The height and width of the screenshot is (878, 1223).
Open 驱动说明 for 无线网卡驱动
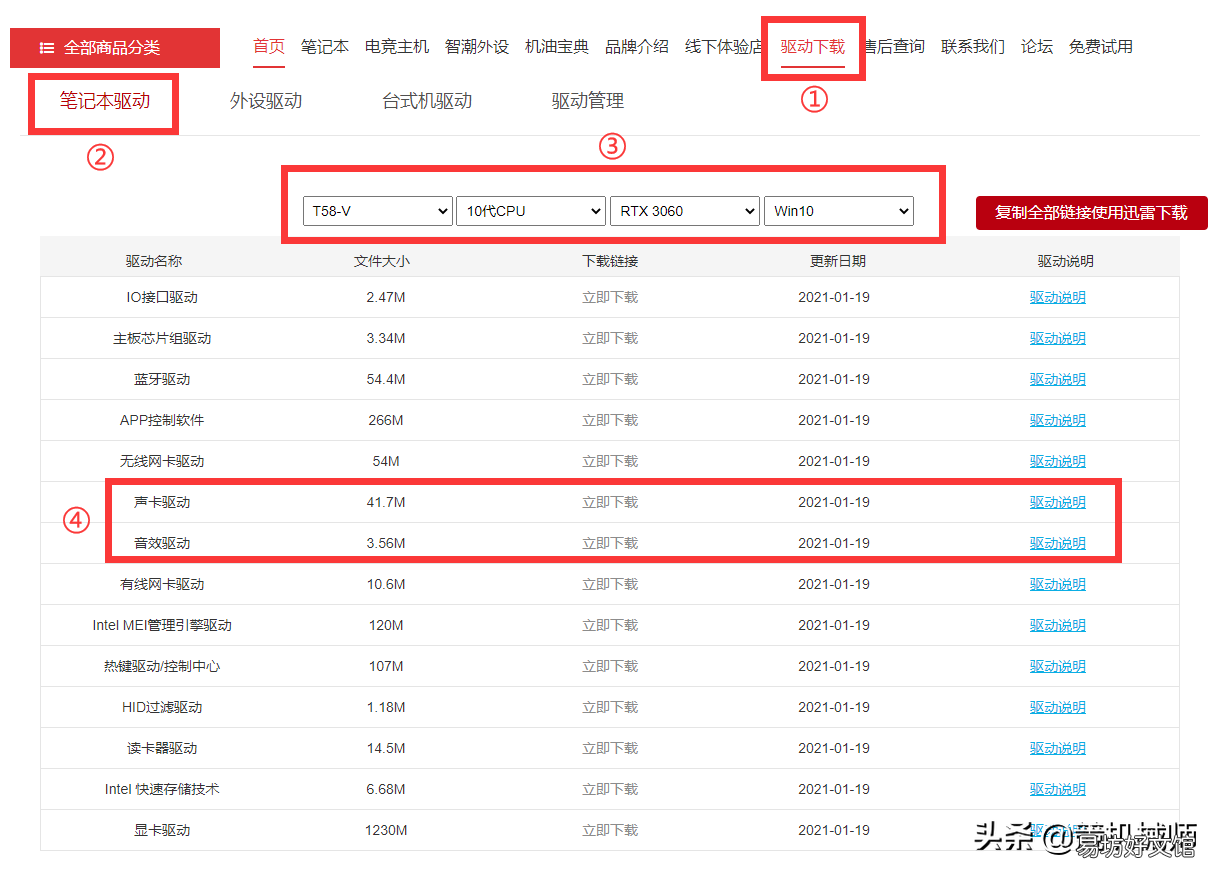click(1058, 461)
